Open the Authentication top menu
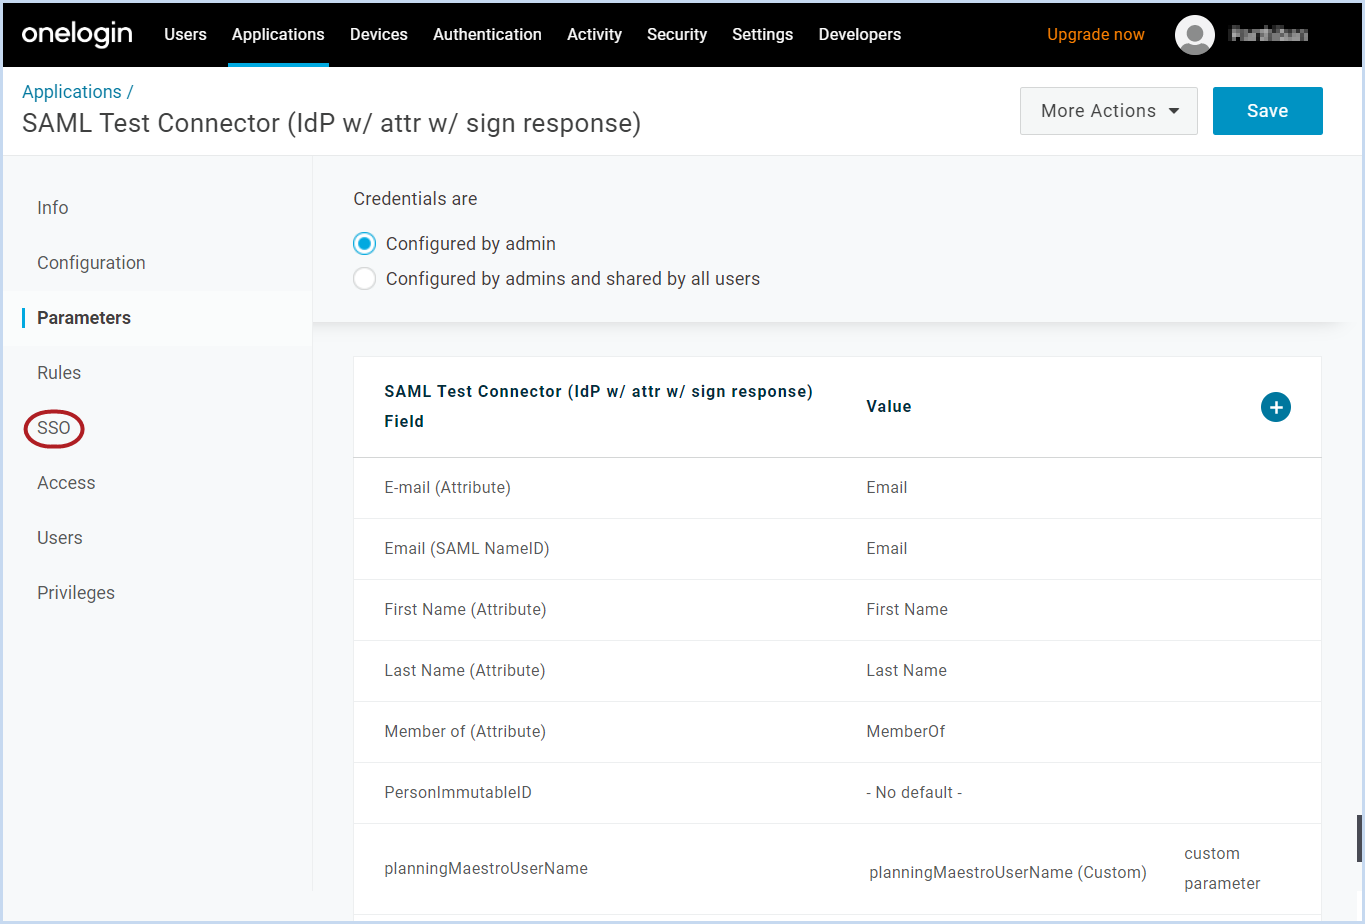Viewport: 1365px width, 924px height. pos(487,34)
